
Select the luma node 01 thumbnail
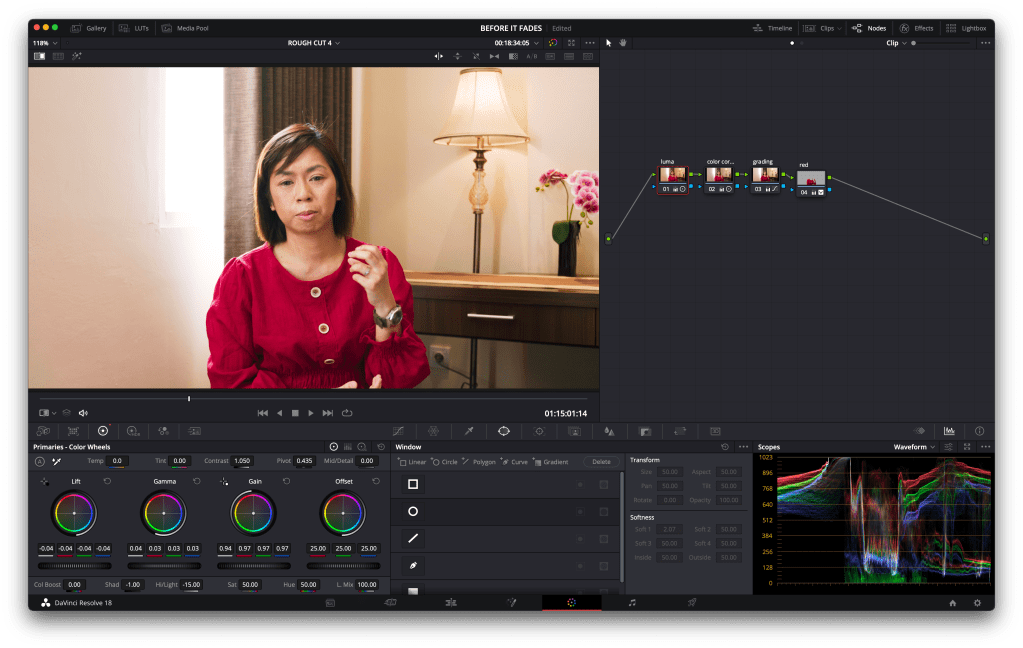click(x=672, y=174)
